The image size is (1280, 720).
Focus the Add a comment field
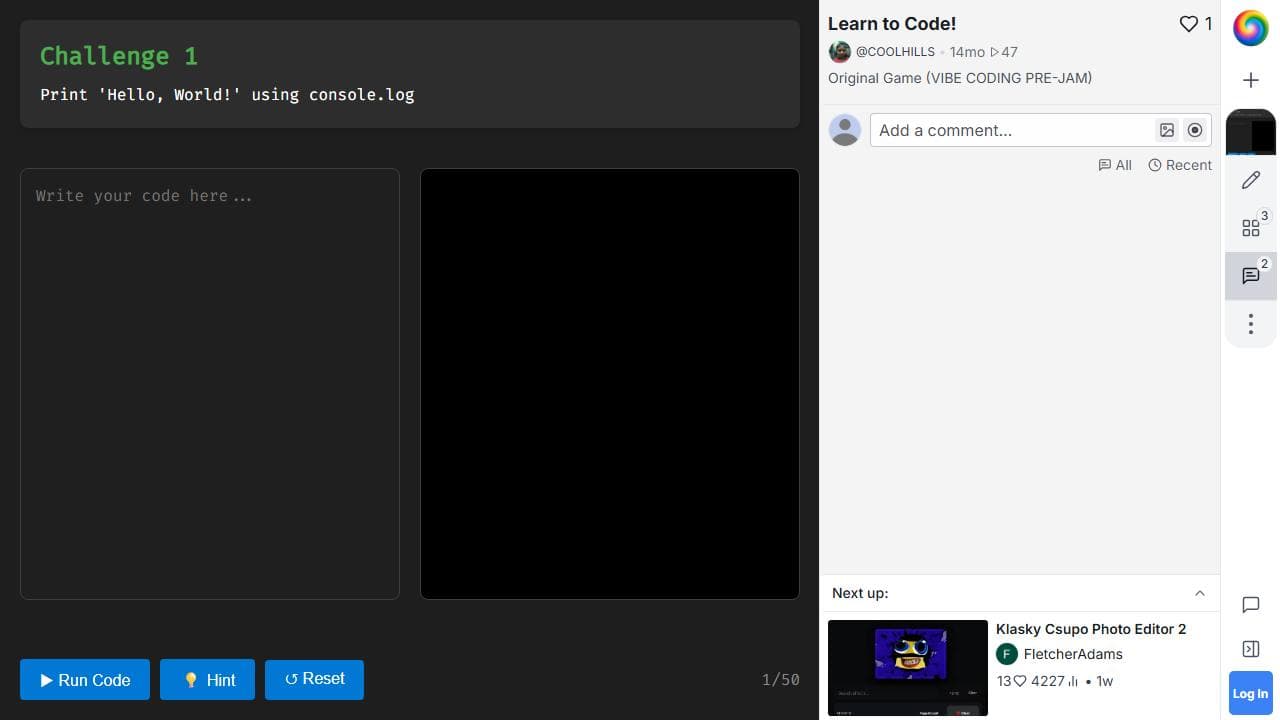point(1012,130)
